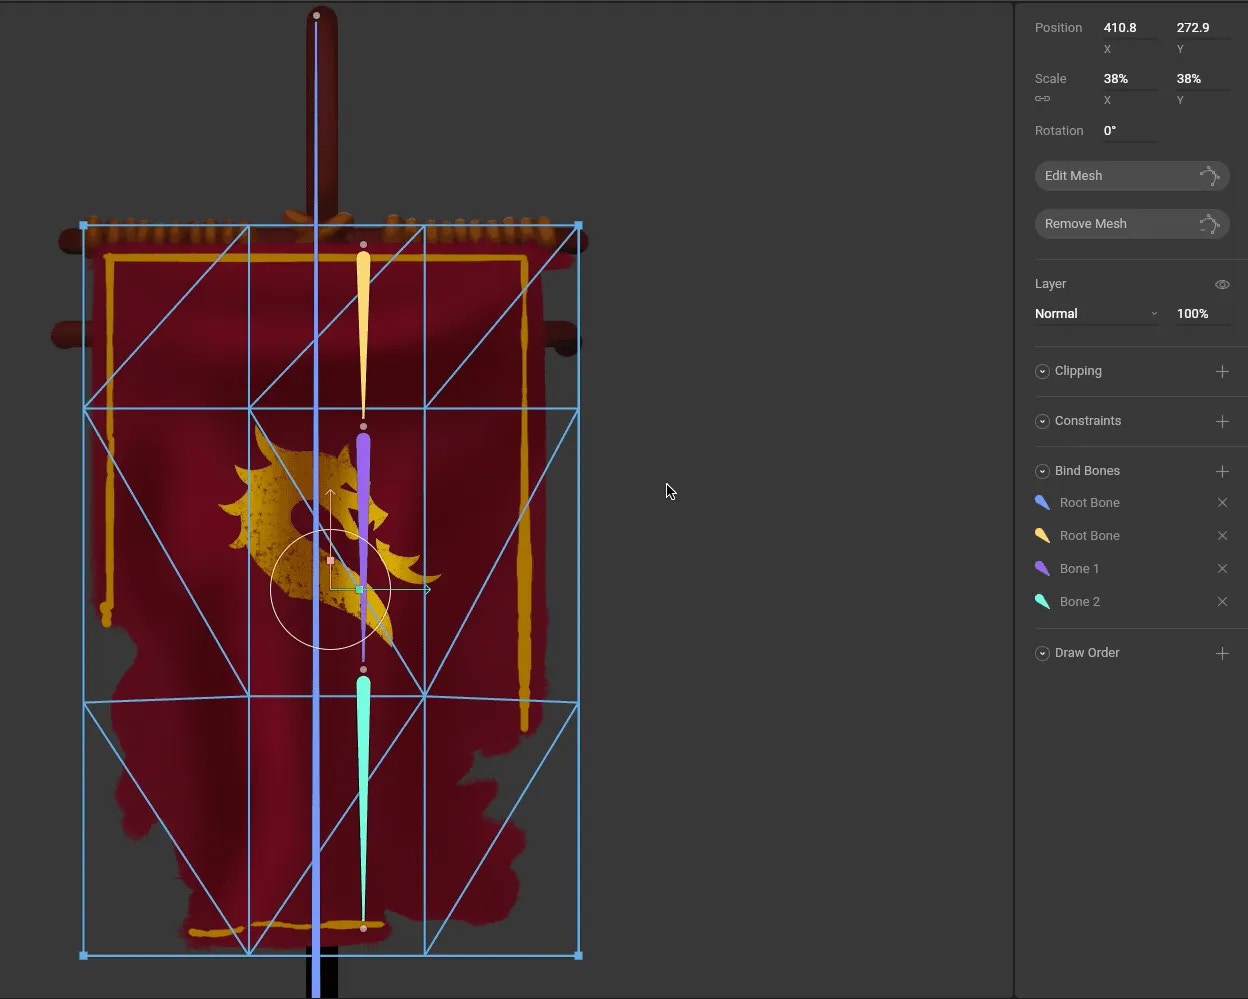Collapse the Constraints section
Screen dimensions: 1248x999
pos(1042,421)
